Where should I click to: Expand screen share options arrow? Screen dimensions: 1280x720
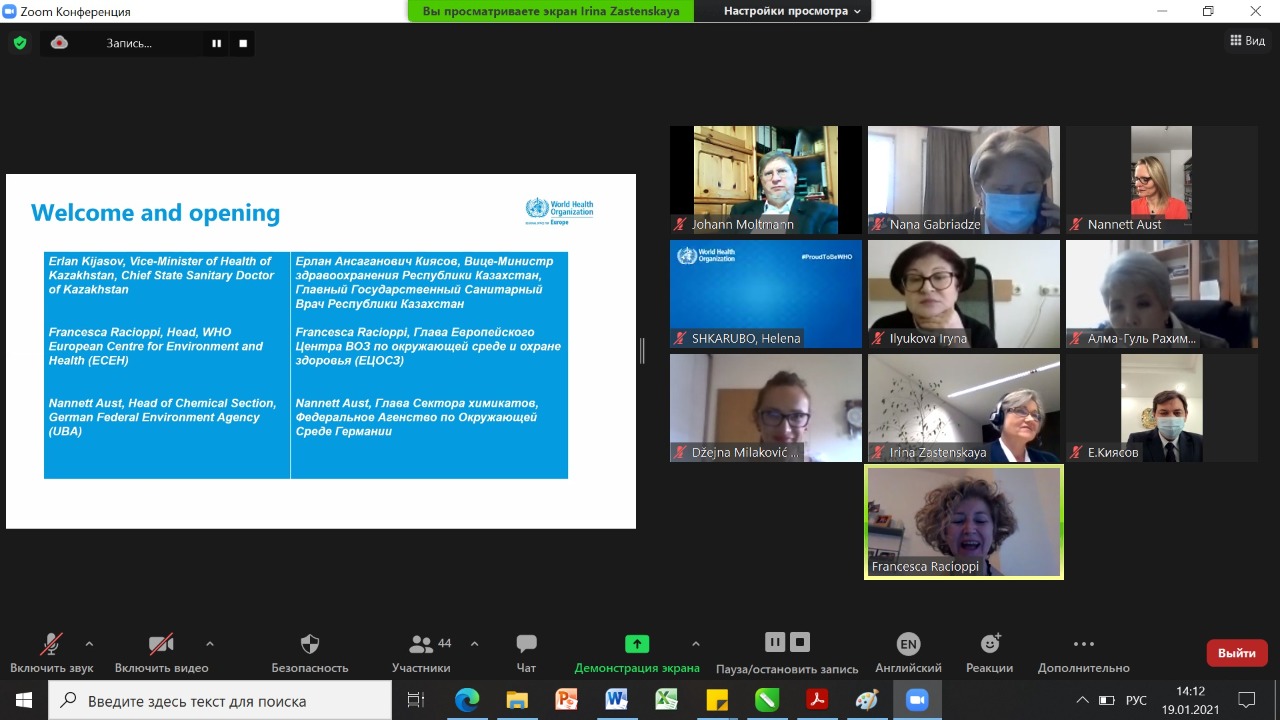coord(696,643)
